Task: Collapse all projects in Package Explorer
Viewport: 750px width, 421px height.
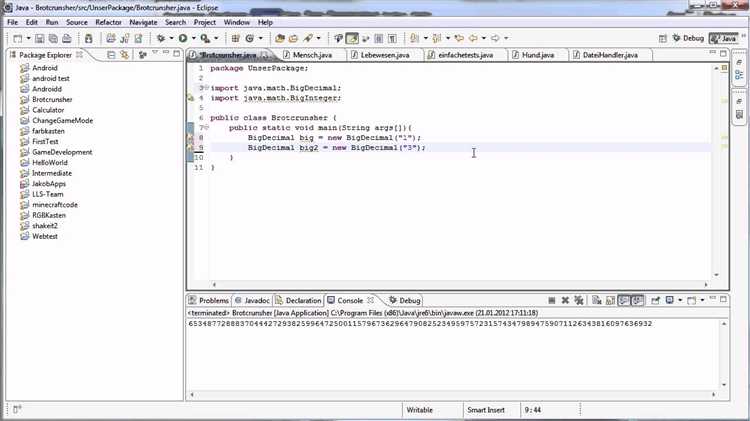Action: coord(112,55)
